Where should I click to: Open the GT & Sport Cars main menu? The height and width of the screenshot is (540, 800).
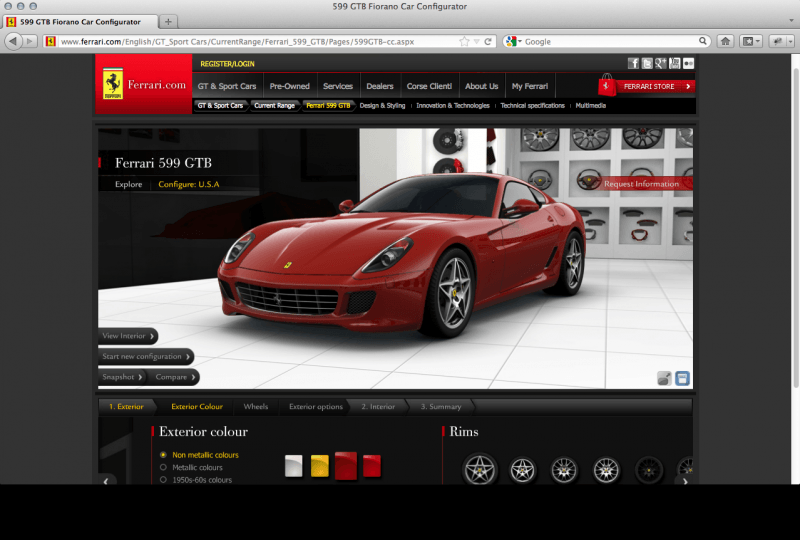click(227, 86)
